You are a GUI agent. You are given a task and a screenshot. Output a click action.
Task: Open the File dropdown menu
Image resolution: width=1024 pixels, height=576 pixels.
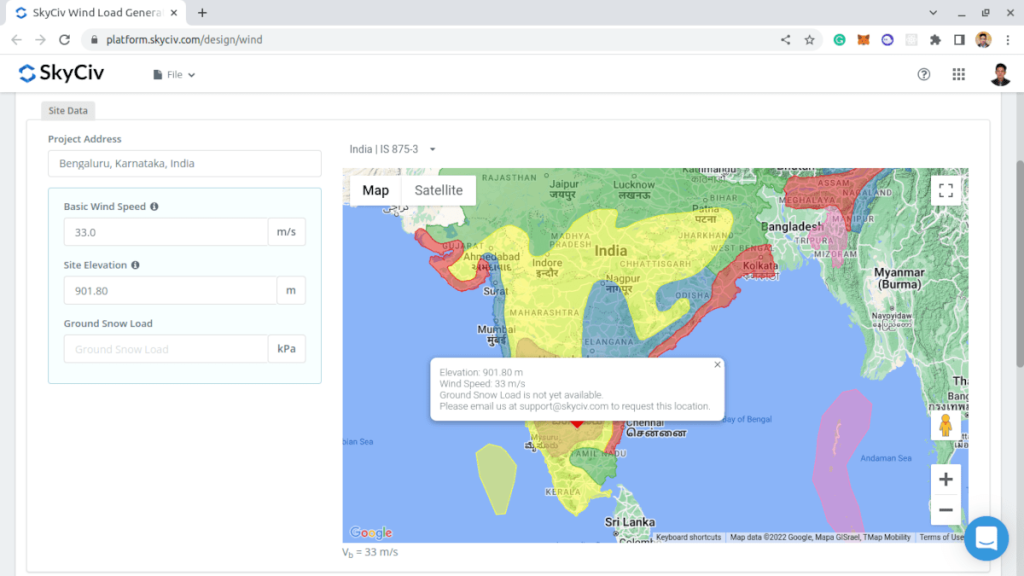(174, 74)
